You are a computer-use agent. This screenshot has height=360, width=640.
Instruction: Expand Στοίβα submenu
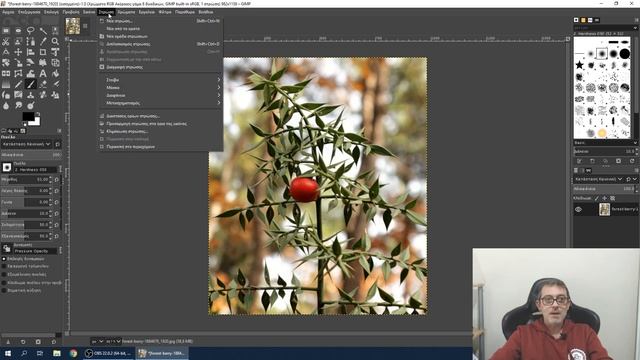[160, 80]
